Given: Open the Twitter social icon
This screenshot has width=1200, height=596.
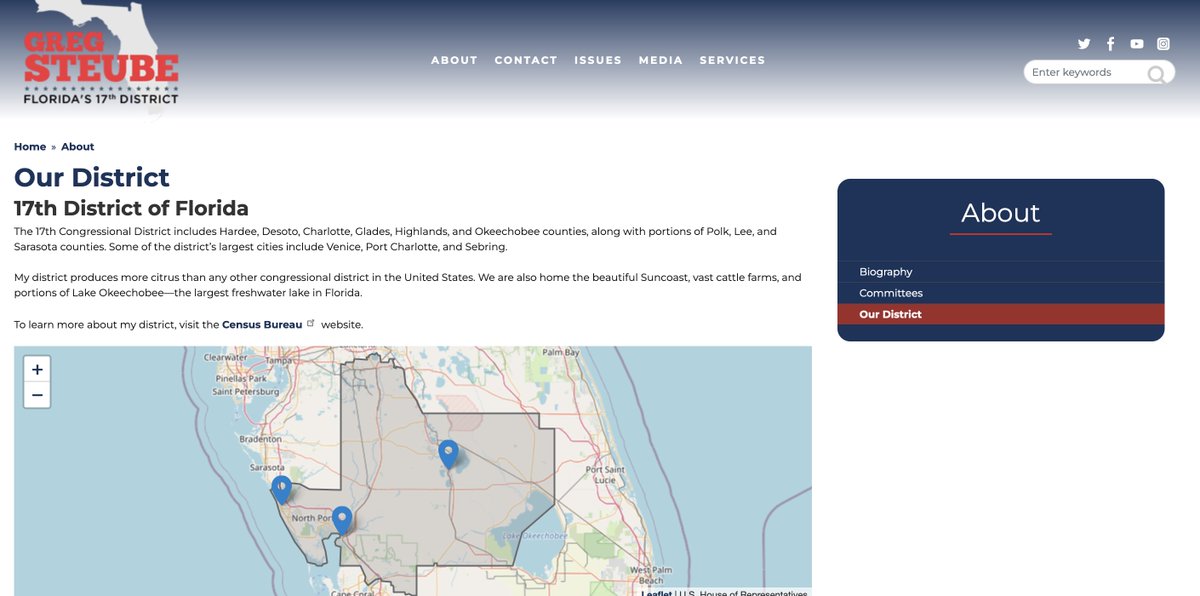Looking at the screenshot, I should click(x=1084, y=44).
